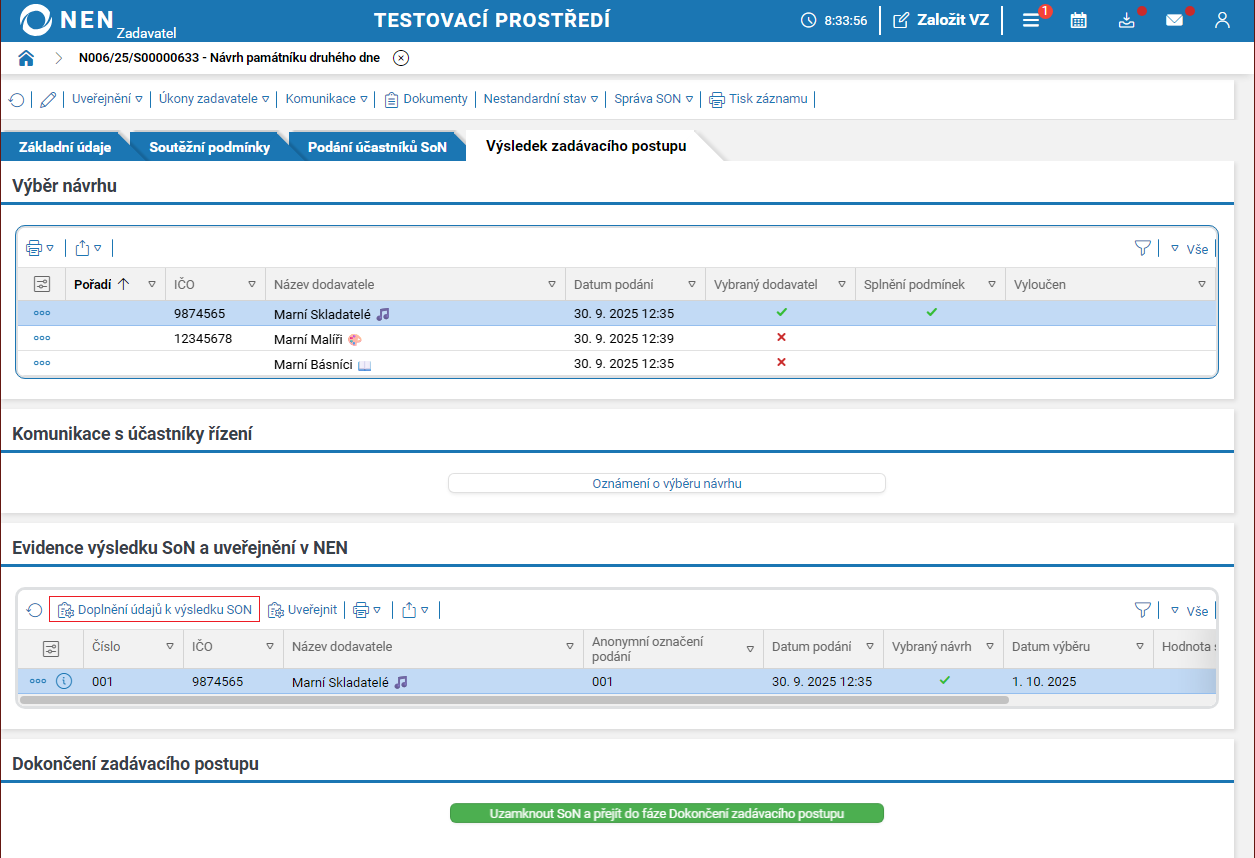Open the user profile icon
Screen dimensions: 1255x858
[x=1222, y=20]
